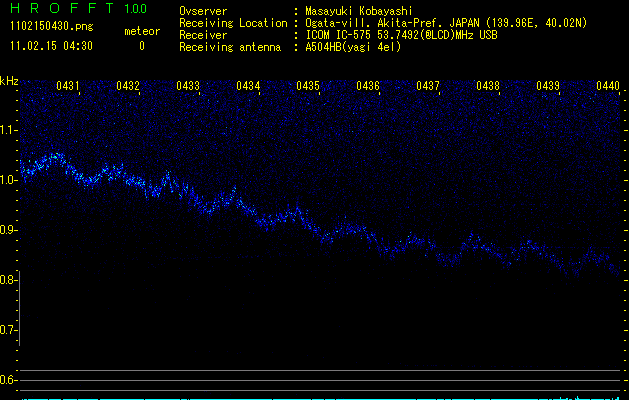Image resolution: width=629 pixels, height=400 pixels.
Task: Click the 0438 time marker
Action: 488,86
